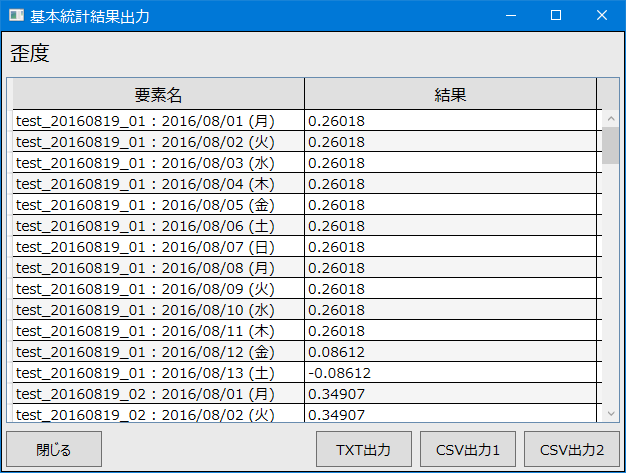Click the application icon in title bar
The height and width of the screenshot is (473, 626).
click(16, 16)
